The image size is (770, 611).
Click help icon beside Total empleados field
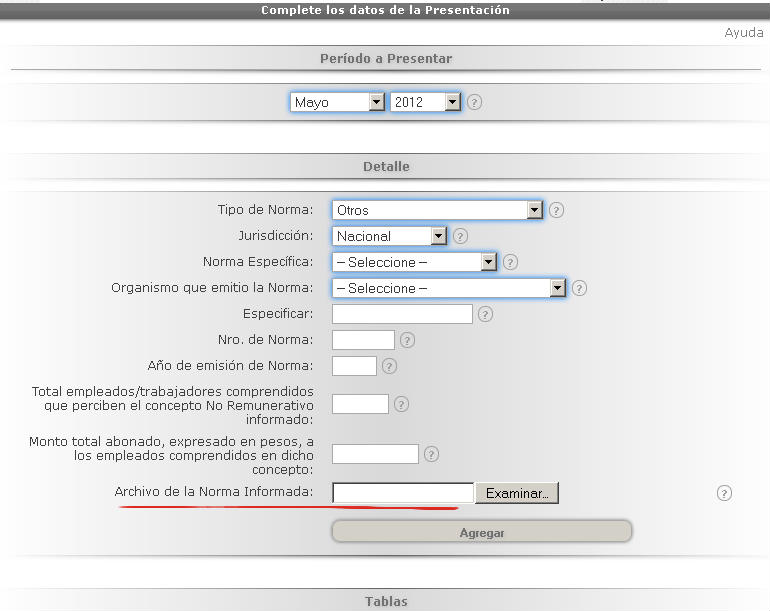[x=401, y=404]
